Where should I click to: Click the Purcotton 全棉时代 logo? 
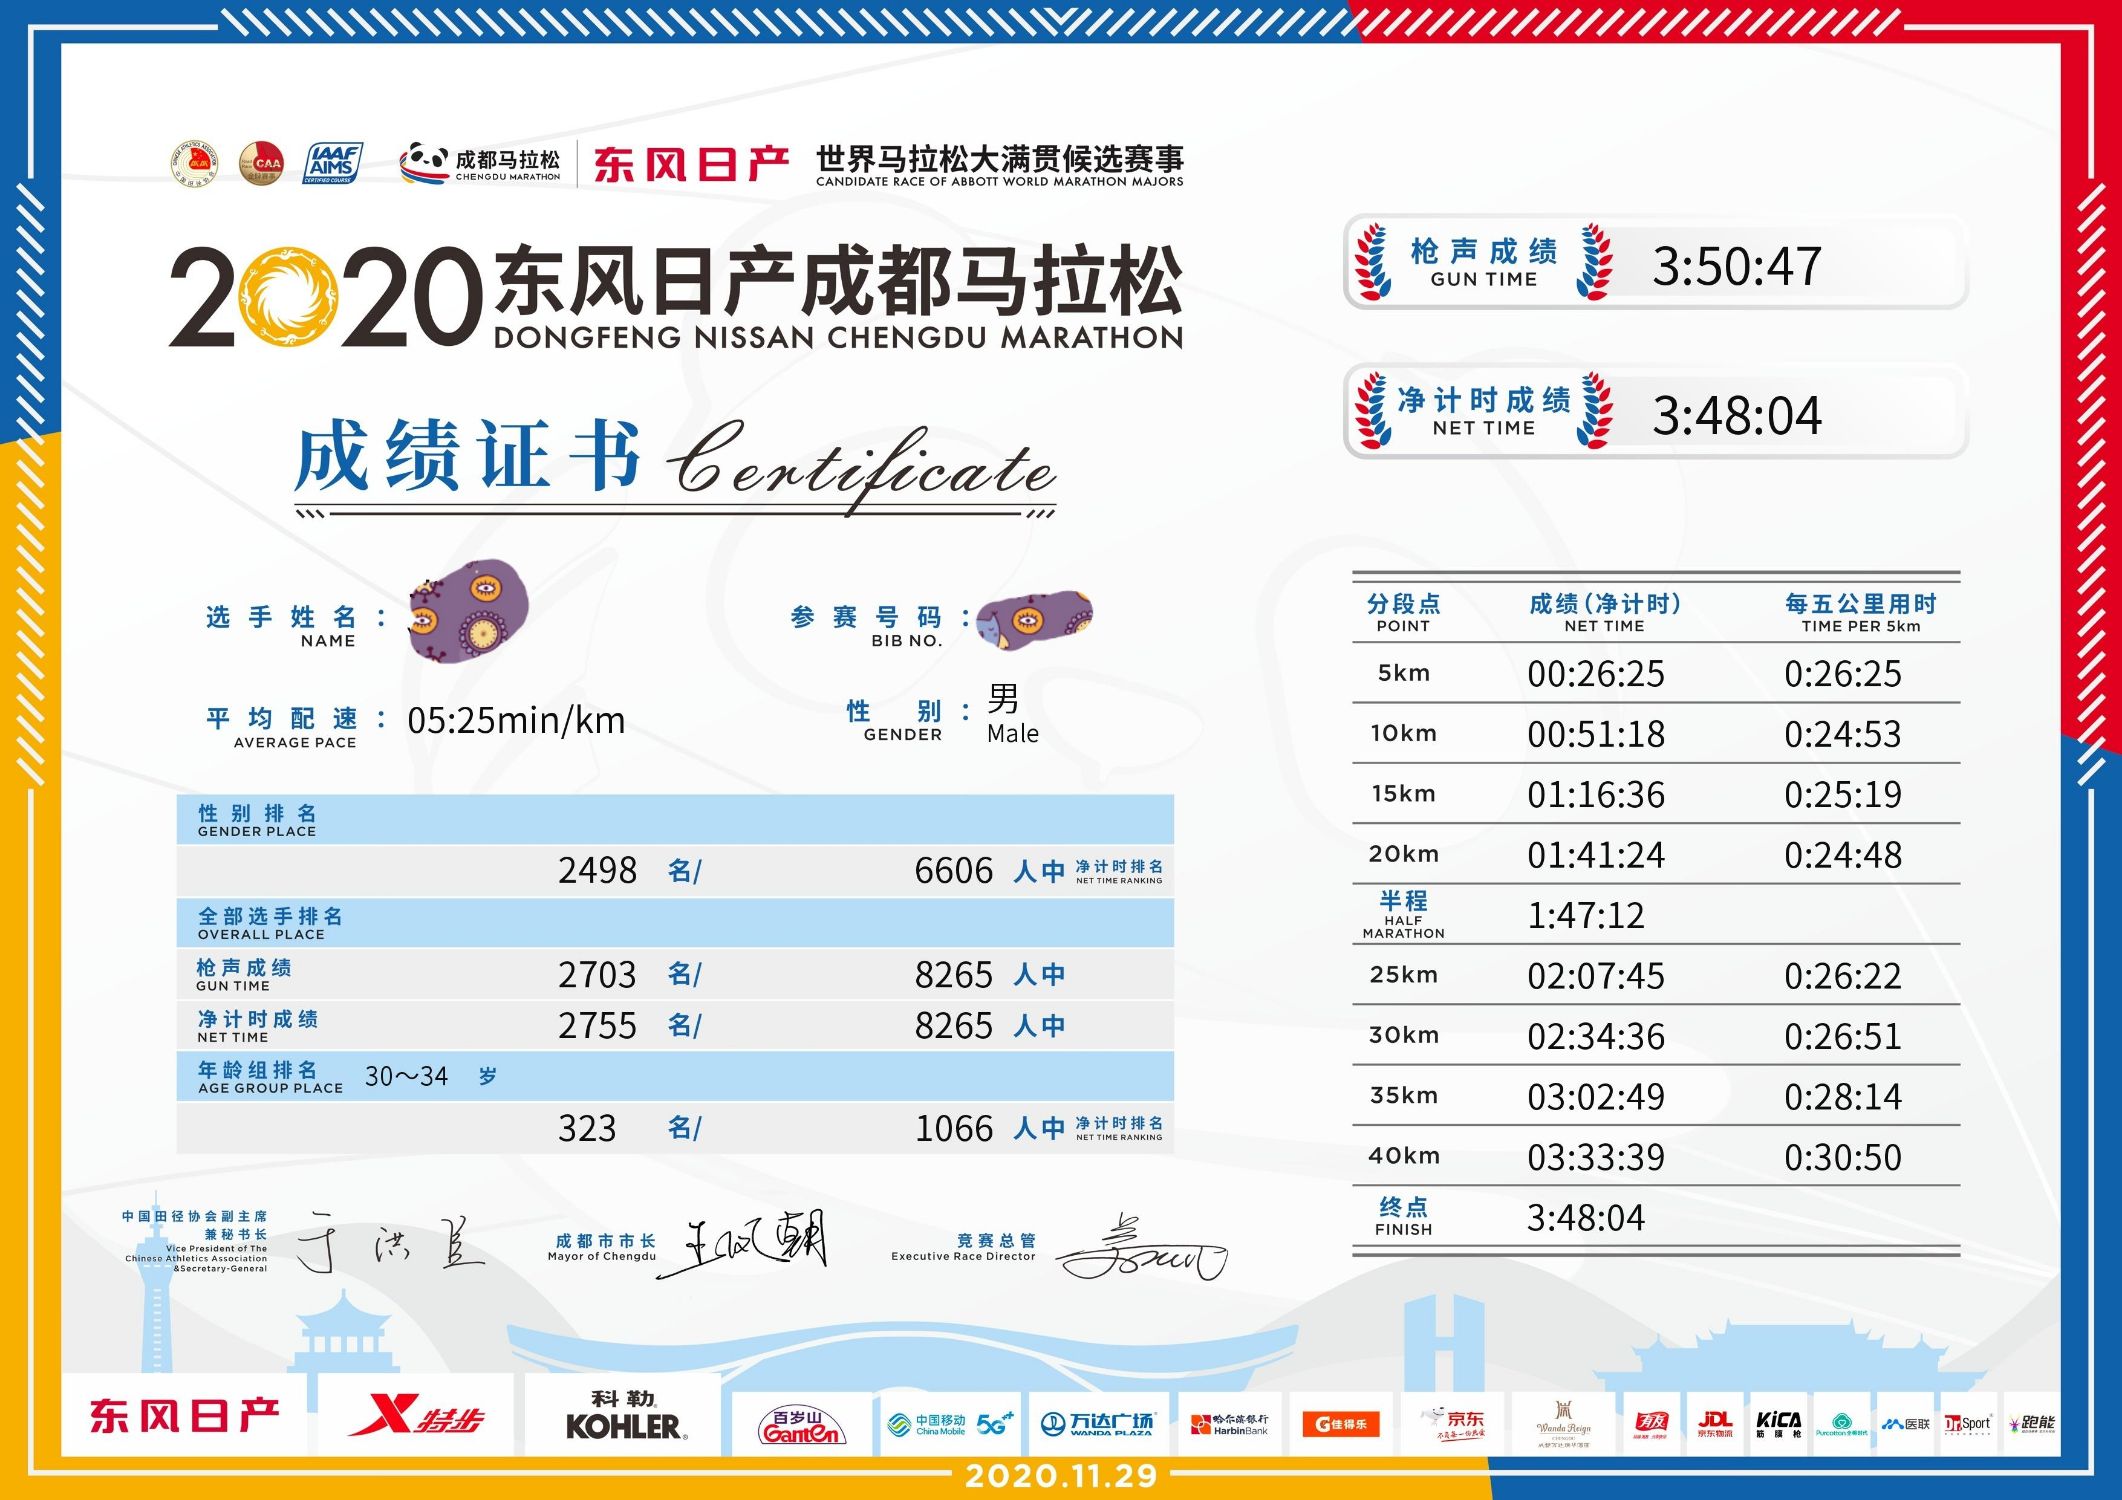tap(1842, 1424)
